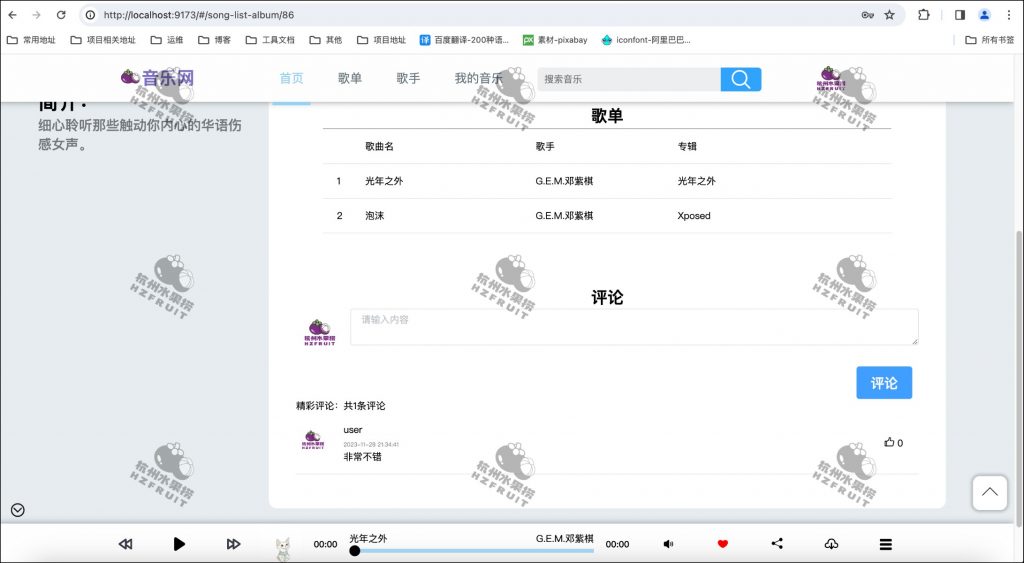
Task: Open the Chrome three-dot menu
Action: pos(1009,14)
